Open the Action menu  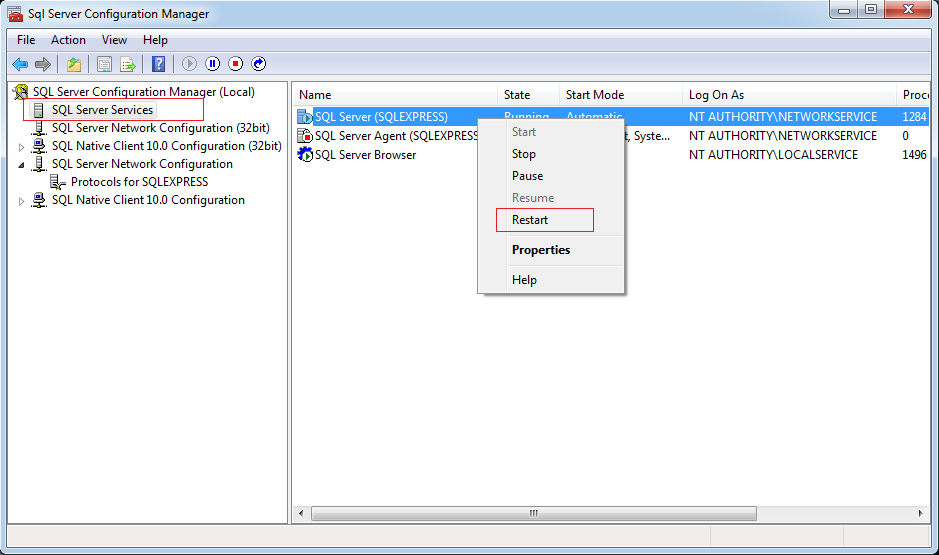point(68,40)
